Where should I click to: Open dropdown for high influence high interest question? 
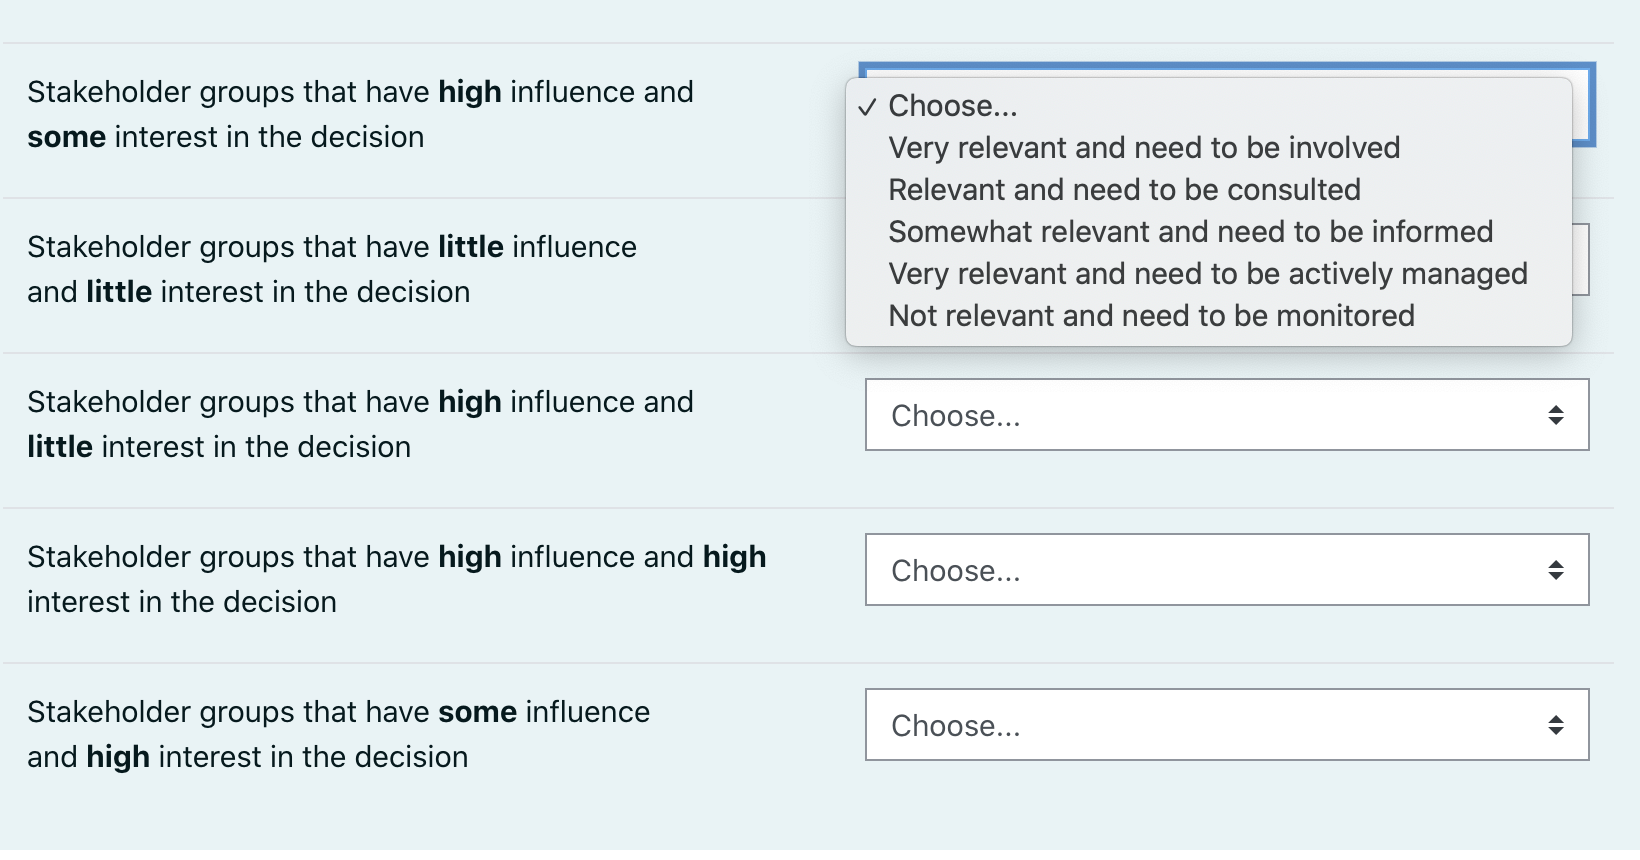pyautogui.click(x=1226, y=570)
